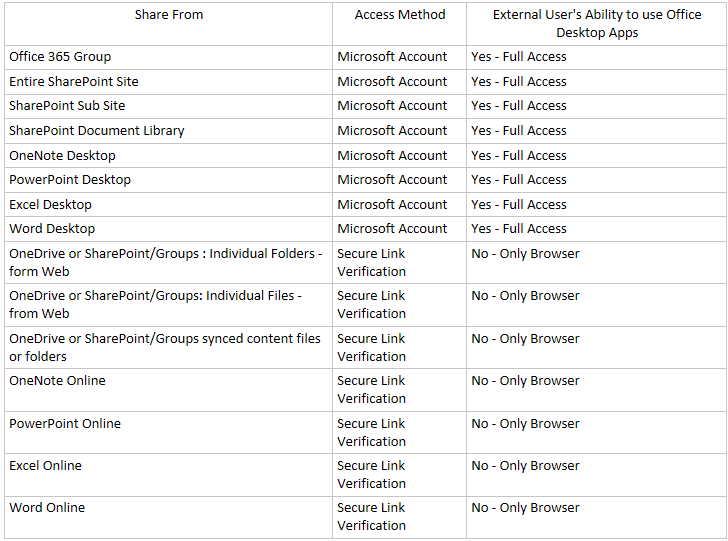Image resolution: width=728 pixels, height=541 pixels.
Task: Click the Individual Files from Web cell
Action: tap(155, 305)
